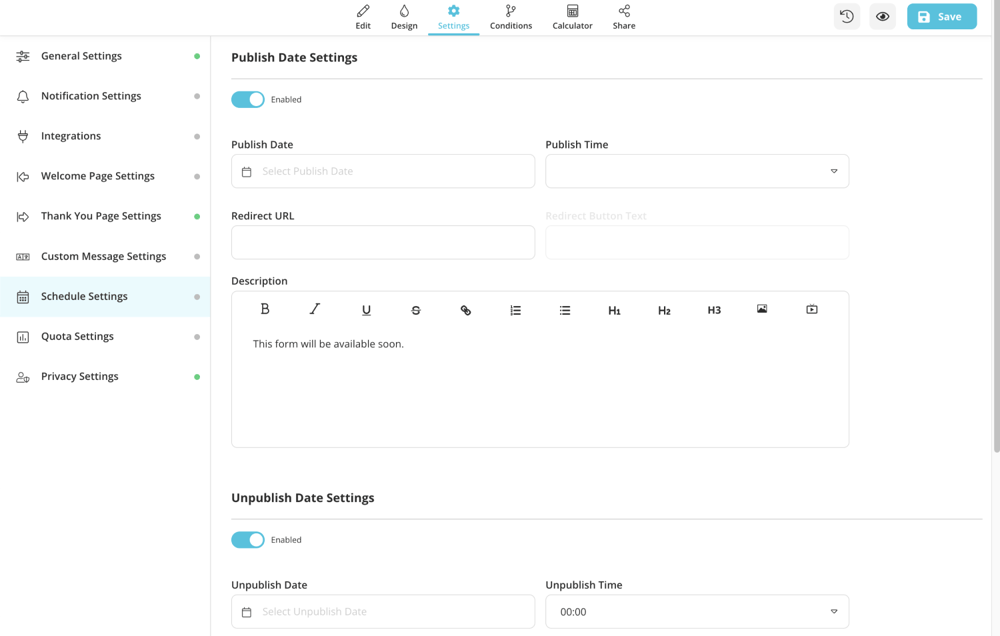
Task: Open the Select Publish Date picker
Action: click(x=383, y=171)
